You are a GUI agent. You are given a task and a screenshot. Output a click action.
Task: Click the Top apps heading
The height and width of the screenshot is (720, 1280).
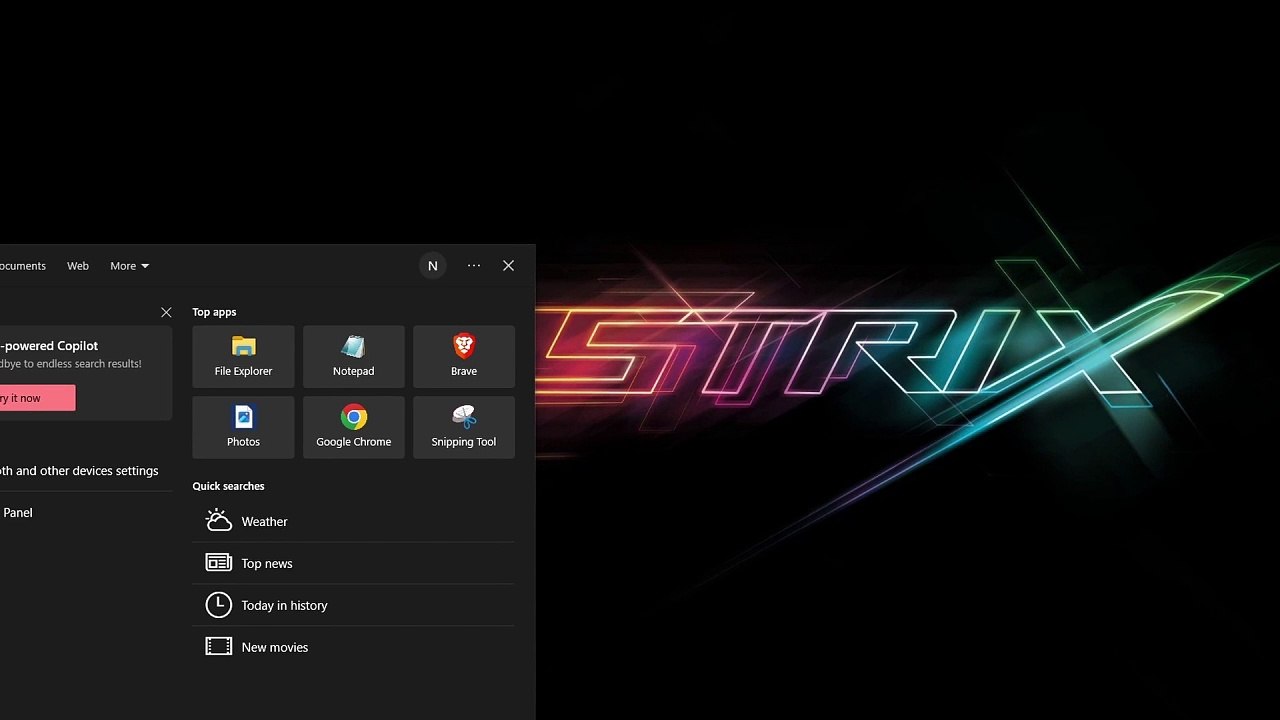click(214, 312)
